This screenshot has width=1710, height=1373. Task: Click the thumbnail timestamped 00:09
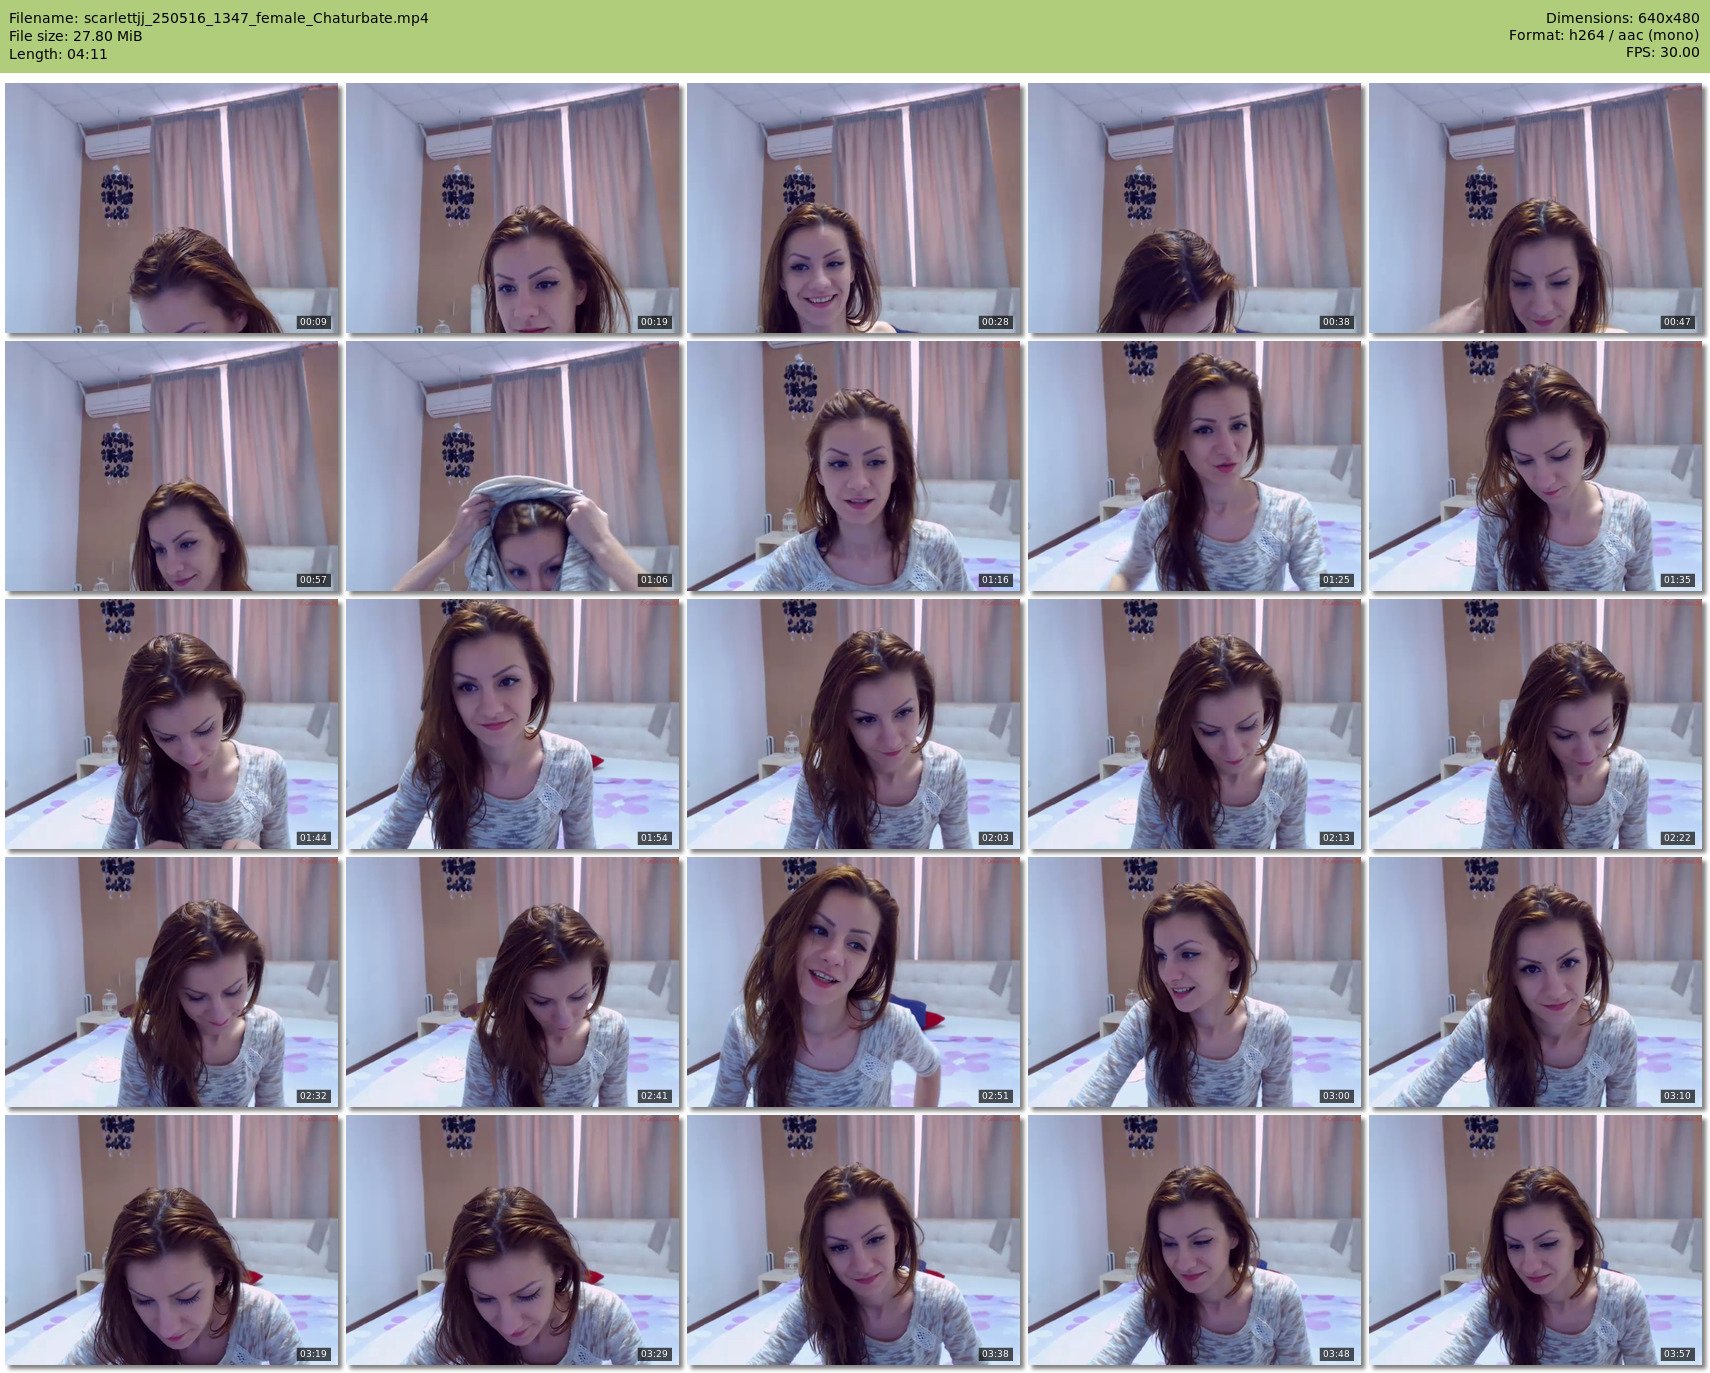coord(172,208)
